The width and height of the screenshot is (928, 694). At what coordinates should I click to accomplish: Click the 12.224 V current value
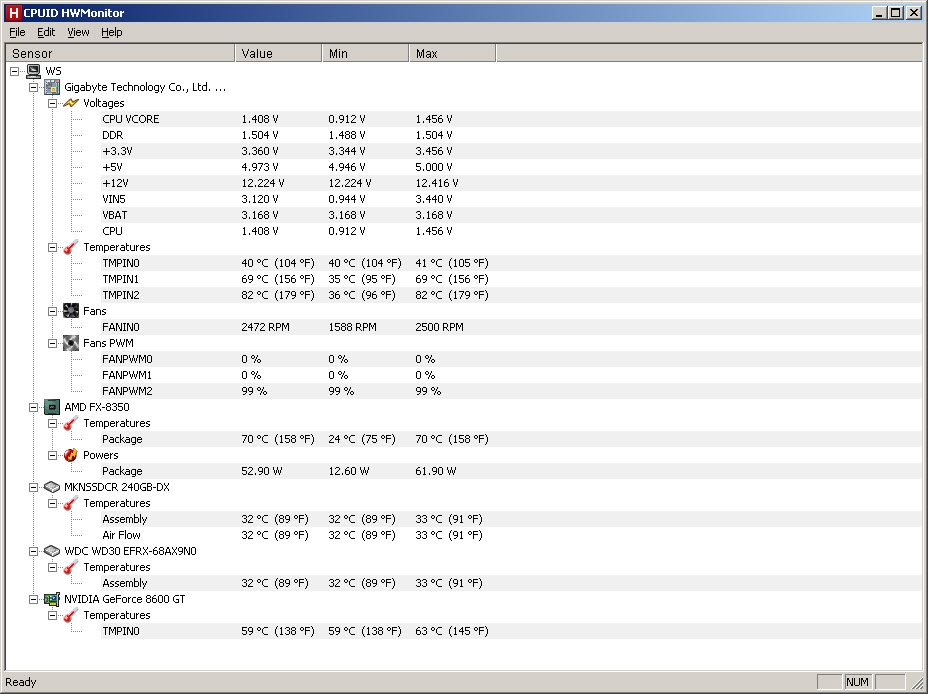(x=263, y=183)
